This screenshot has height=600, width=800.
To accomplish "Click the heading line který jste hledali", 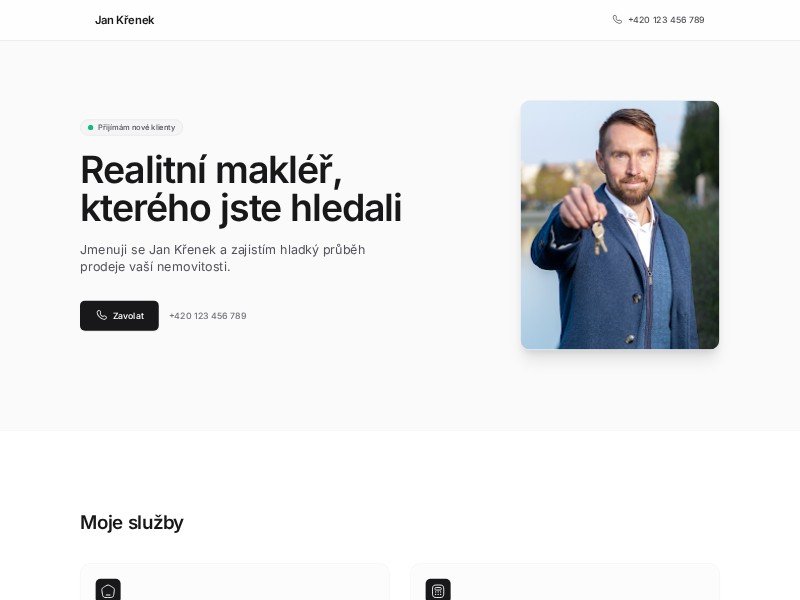I will pyautogui.click(x=241, y=208).
